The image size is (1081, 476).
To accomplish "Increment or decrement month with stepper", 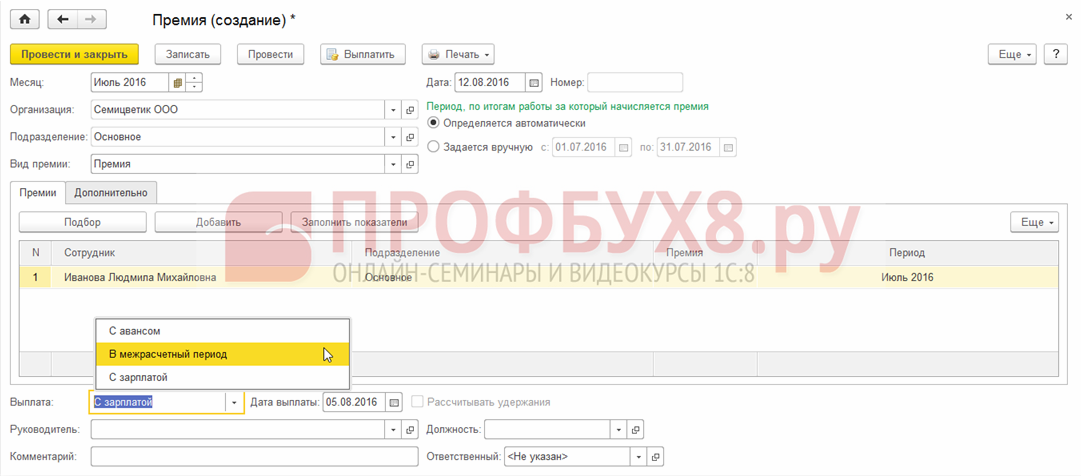I will coord(194,83).
